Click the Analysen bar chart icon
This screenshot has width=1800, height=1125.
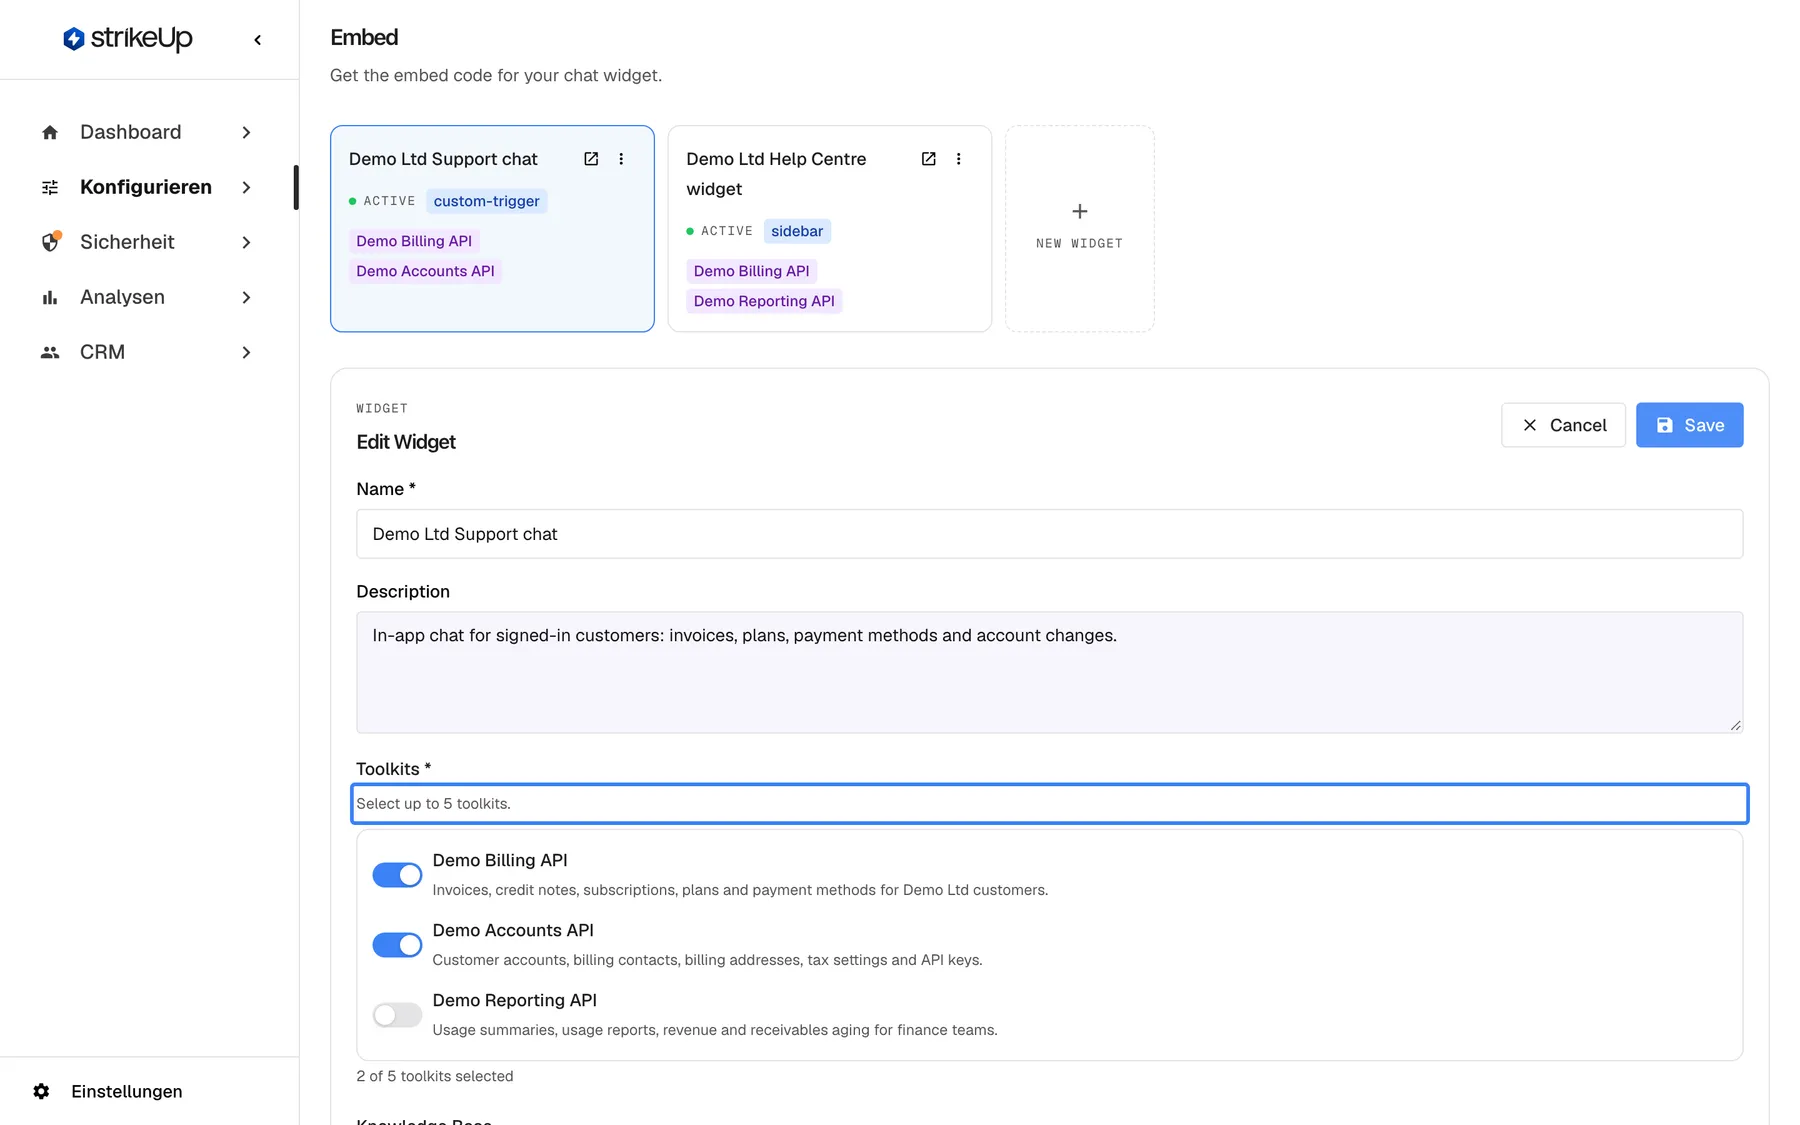pyautogui.click(x=50, y=297)
